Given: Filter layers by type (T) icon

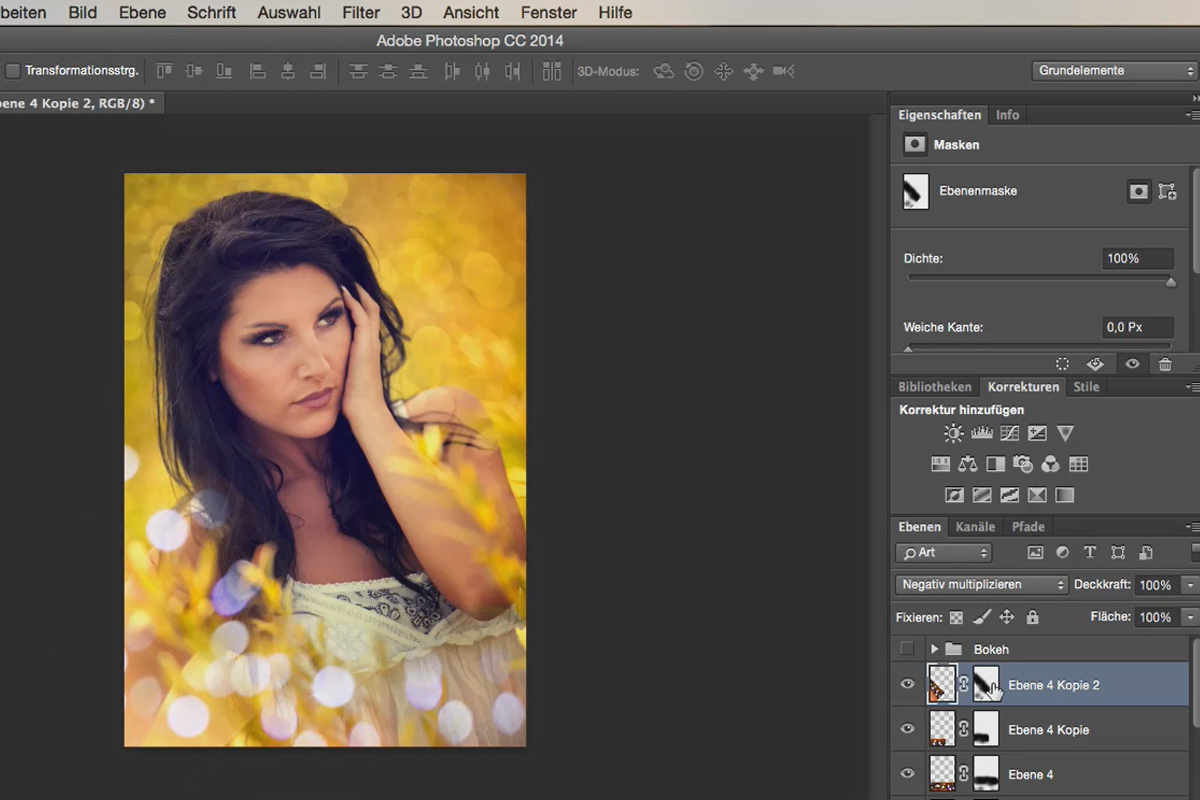Looking at the screenshot, I should tap(1090, 552).
